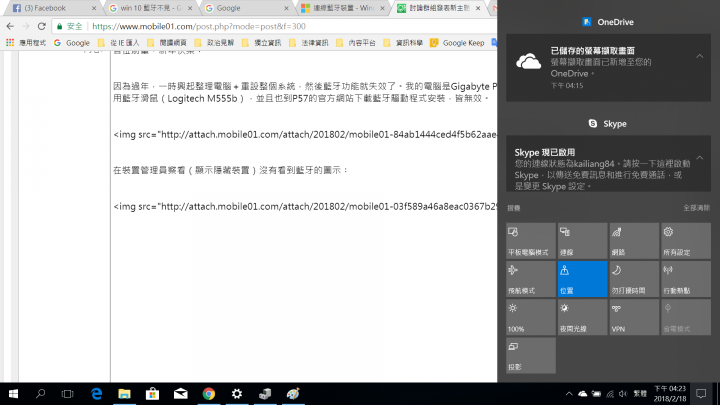The image size is (720, 405).
Task: Click 全部清除 to clear all notifications
Action: click(697, 208)
